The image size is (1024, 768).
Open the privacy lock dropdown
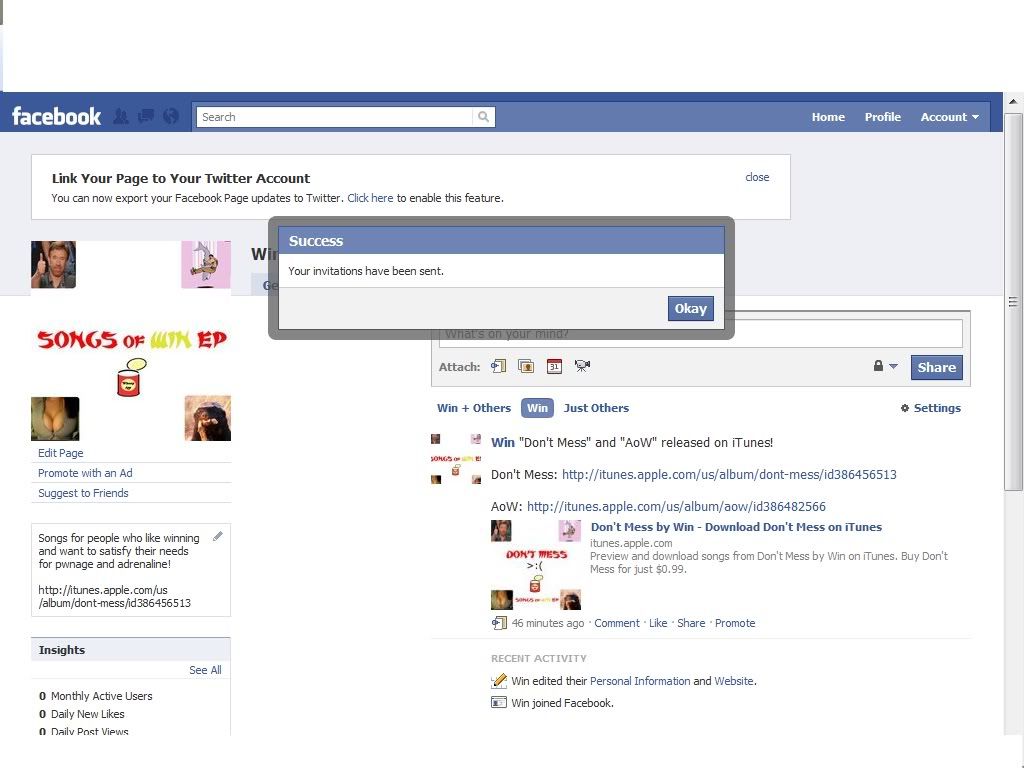click(x=885, y=367)
